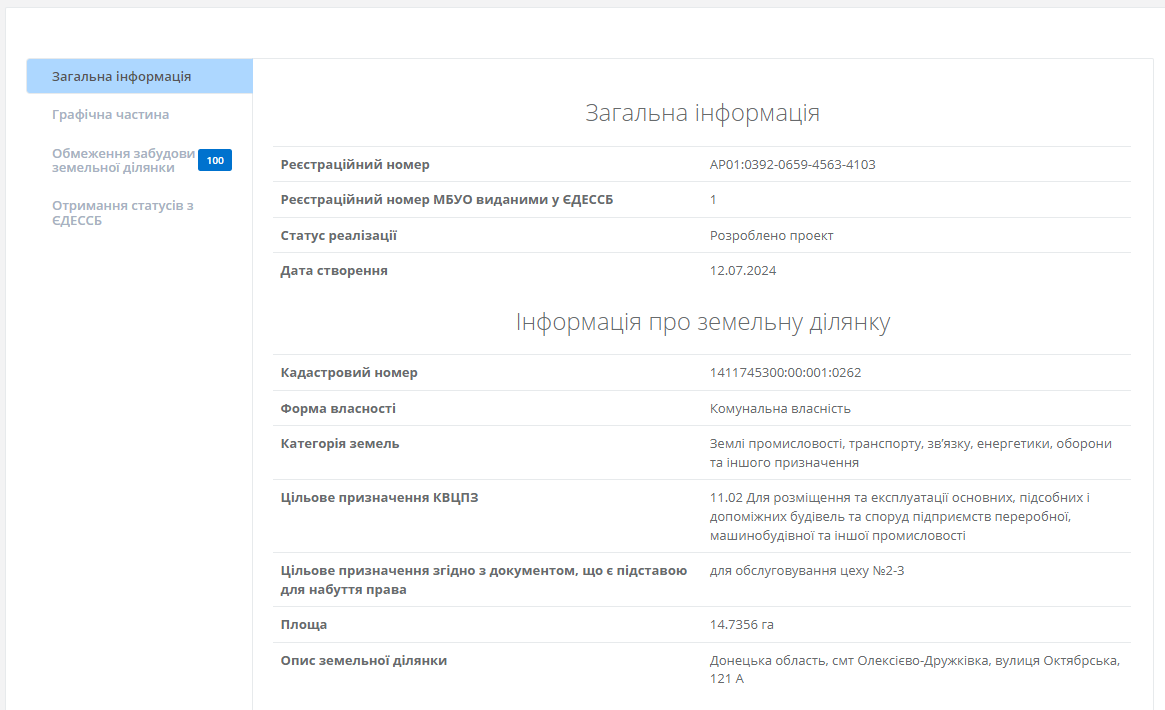Click the Загальна інформація page heading

point(702,114)
